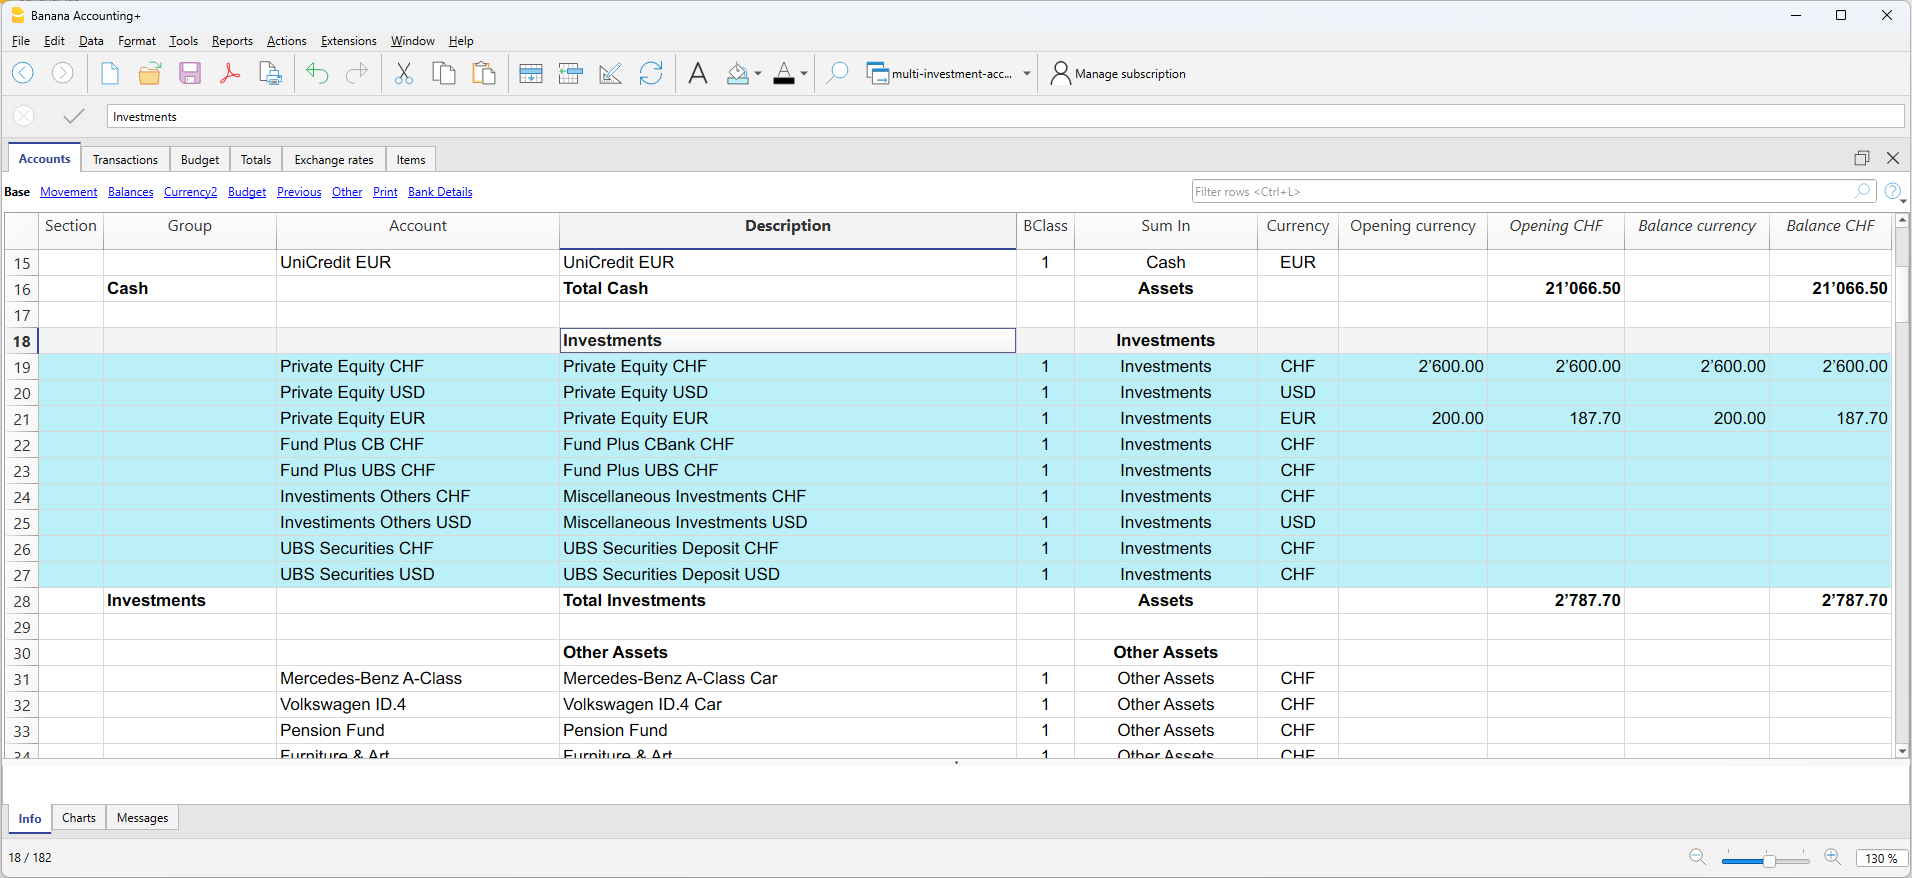Create a new file with the blank page icon
1912x878 pixels.
coord(110,73)
